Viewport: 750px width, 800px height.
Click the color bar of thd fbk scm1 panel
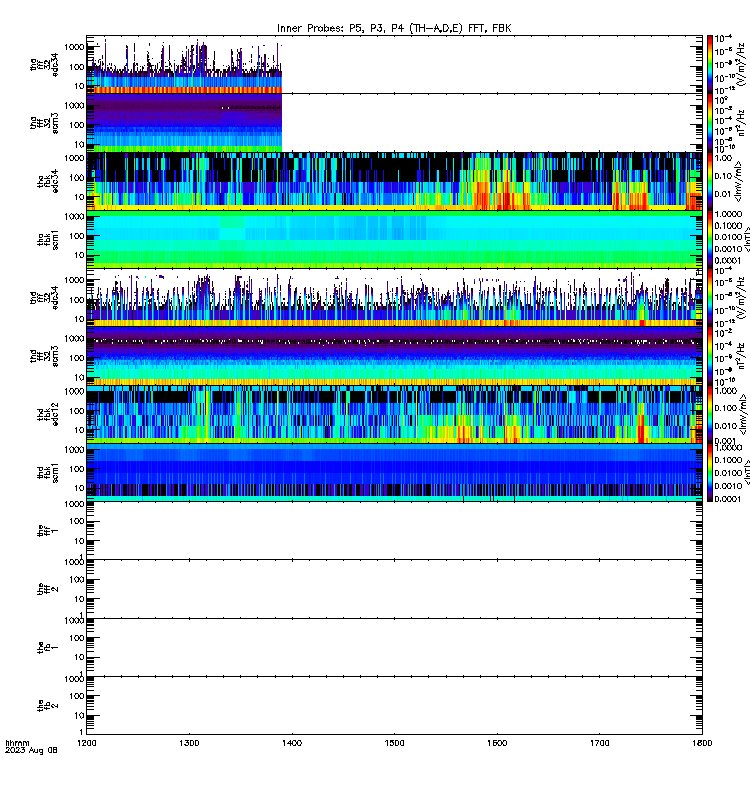pos(710,472)
